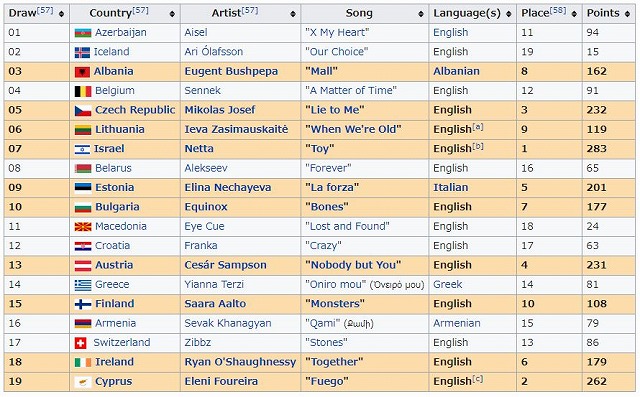
Task: Click the Israel flag icon
Action: tap(82, 149)
